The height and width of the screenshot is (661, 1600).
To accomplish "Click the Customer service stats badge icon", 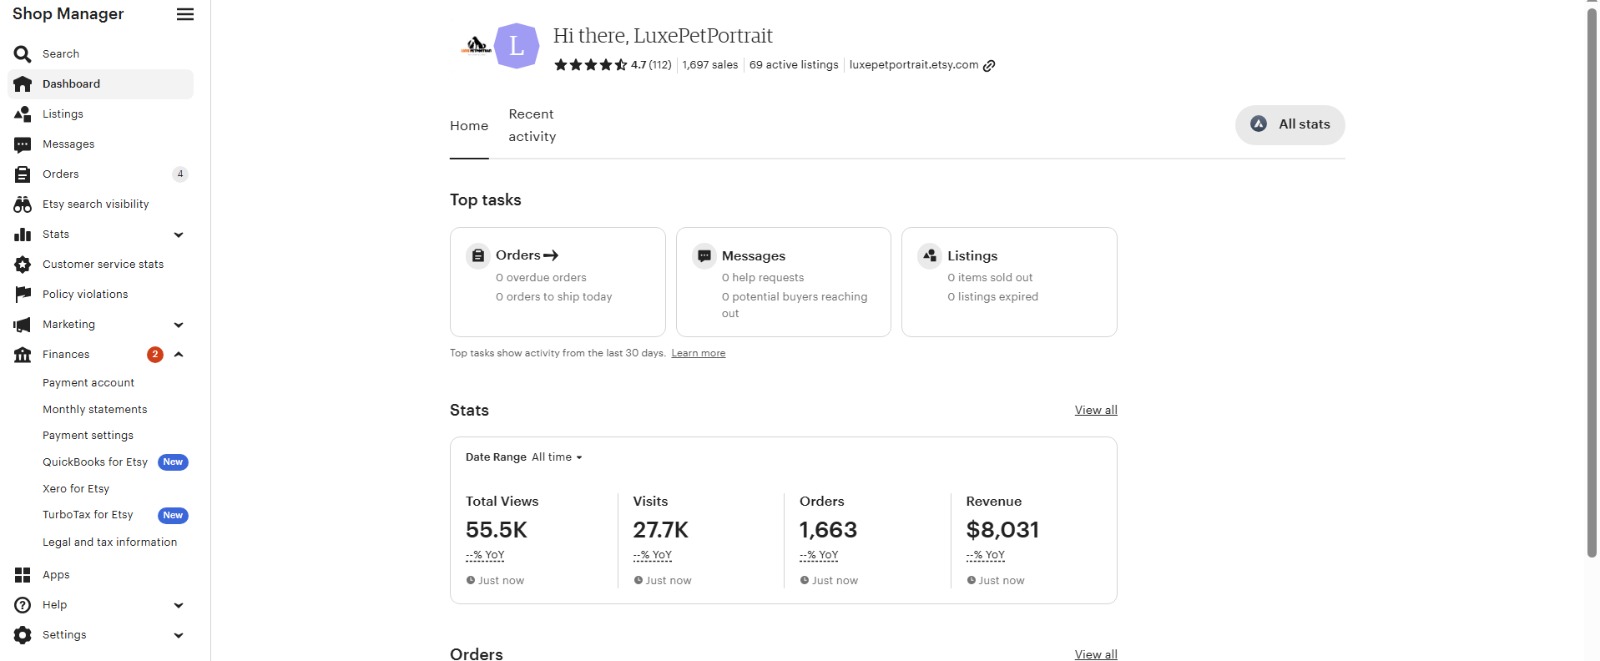I will [22, 264].
